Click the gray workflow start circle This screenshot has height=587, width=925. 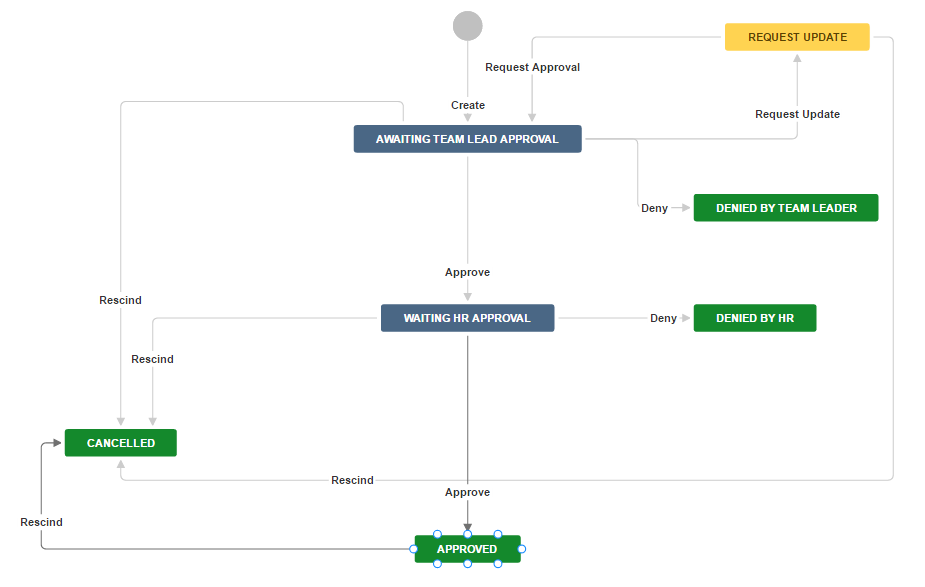pos(467,25)
